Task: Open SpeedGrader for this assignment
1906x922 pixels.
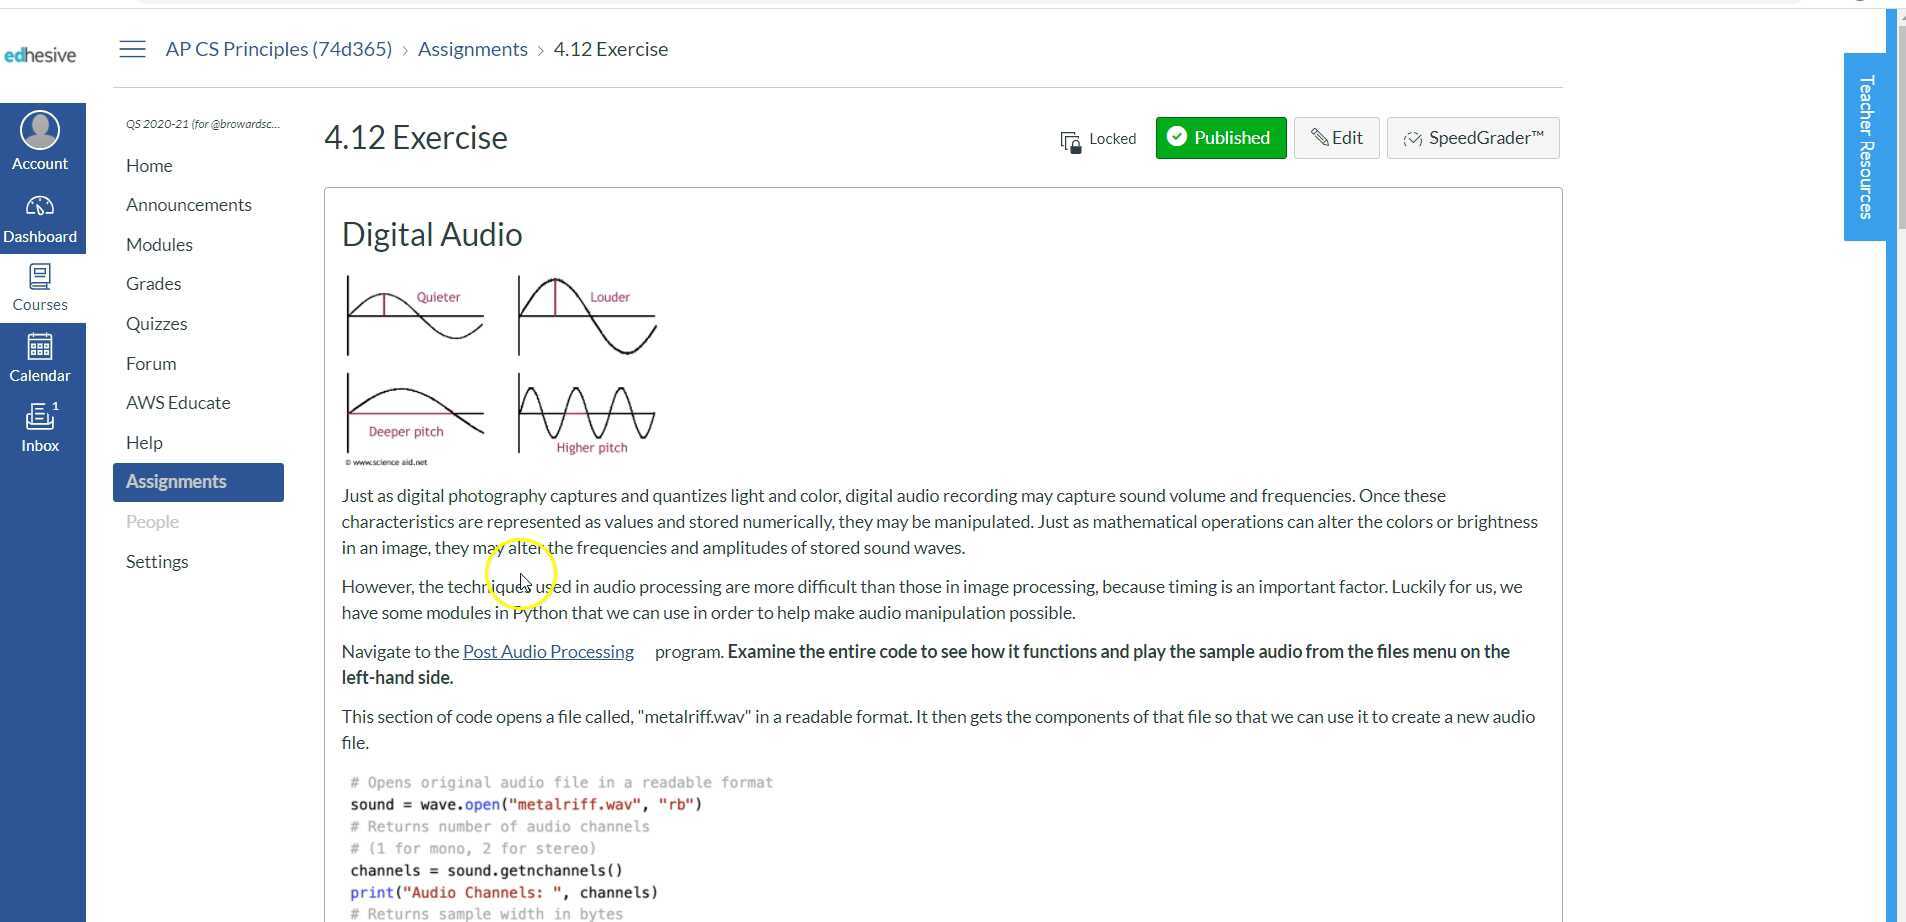Action: point(1472,138)
